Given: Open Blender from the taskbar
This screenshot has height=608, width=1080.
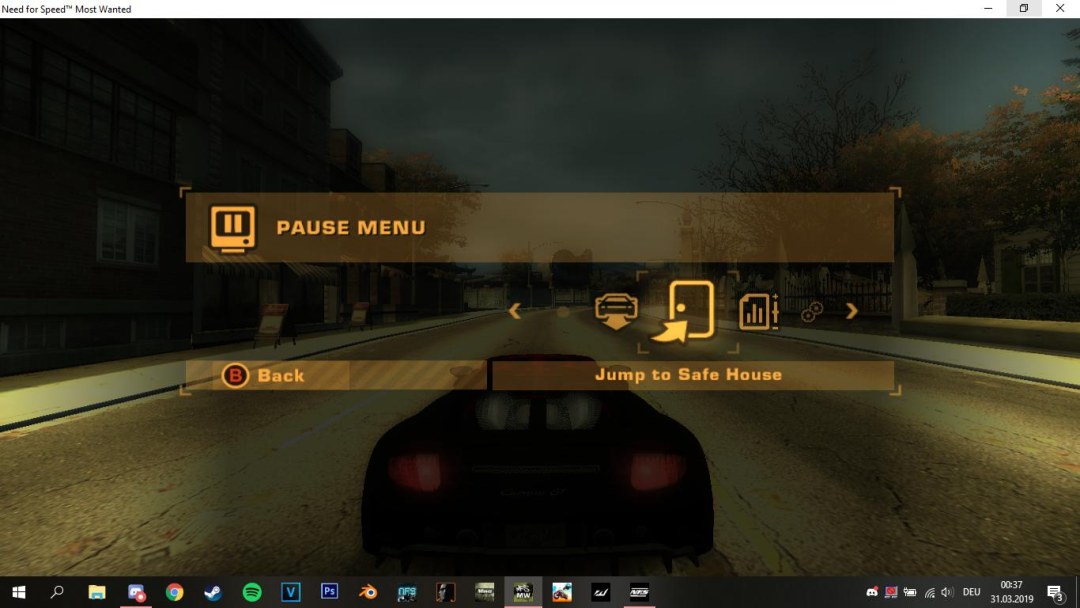Looking at the screenshot, I should point(368,592).
